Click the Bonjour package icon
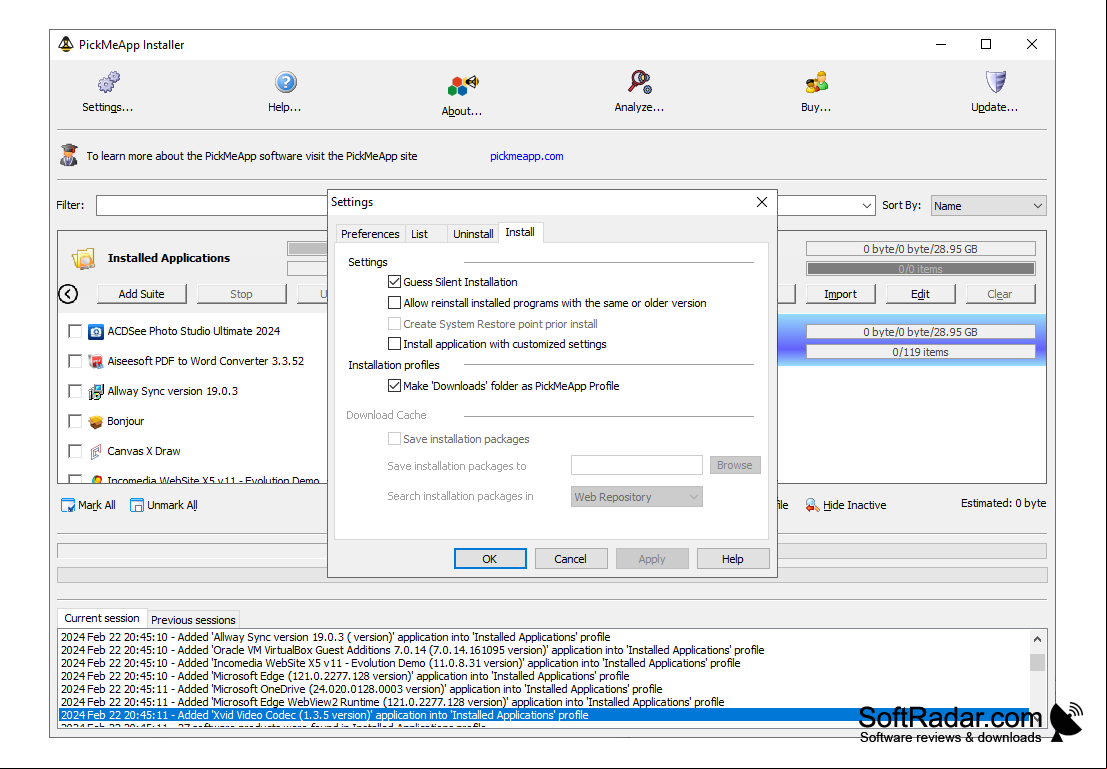 pyautogui.click(x=95, y=422)
